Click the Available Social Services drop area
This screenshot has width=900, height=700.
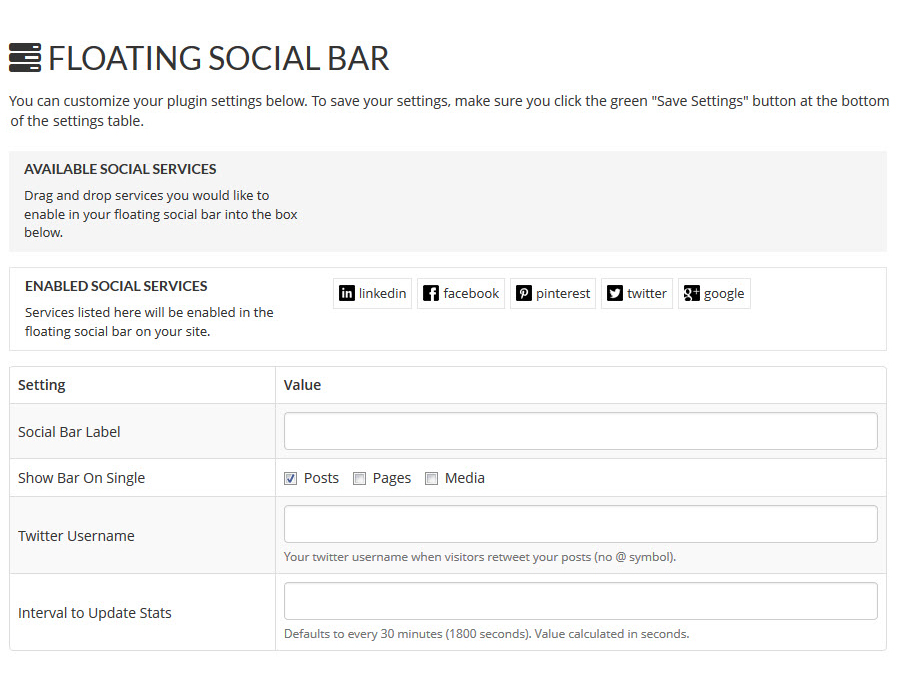click(x=448, y=201)
